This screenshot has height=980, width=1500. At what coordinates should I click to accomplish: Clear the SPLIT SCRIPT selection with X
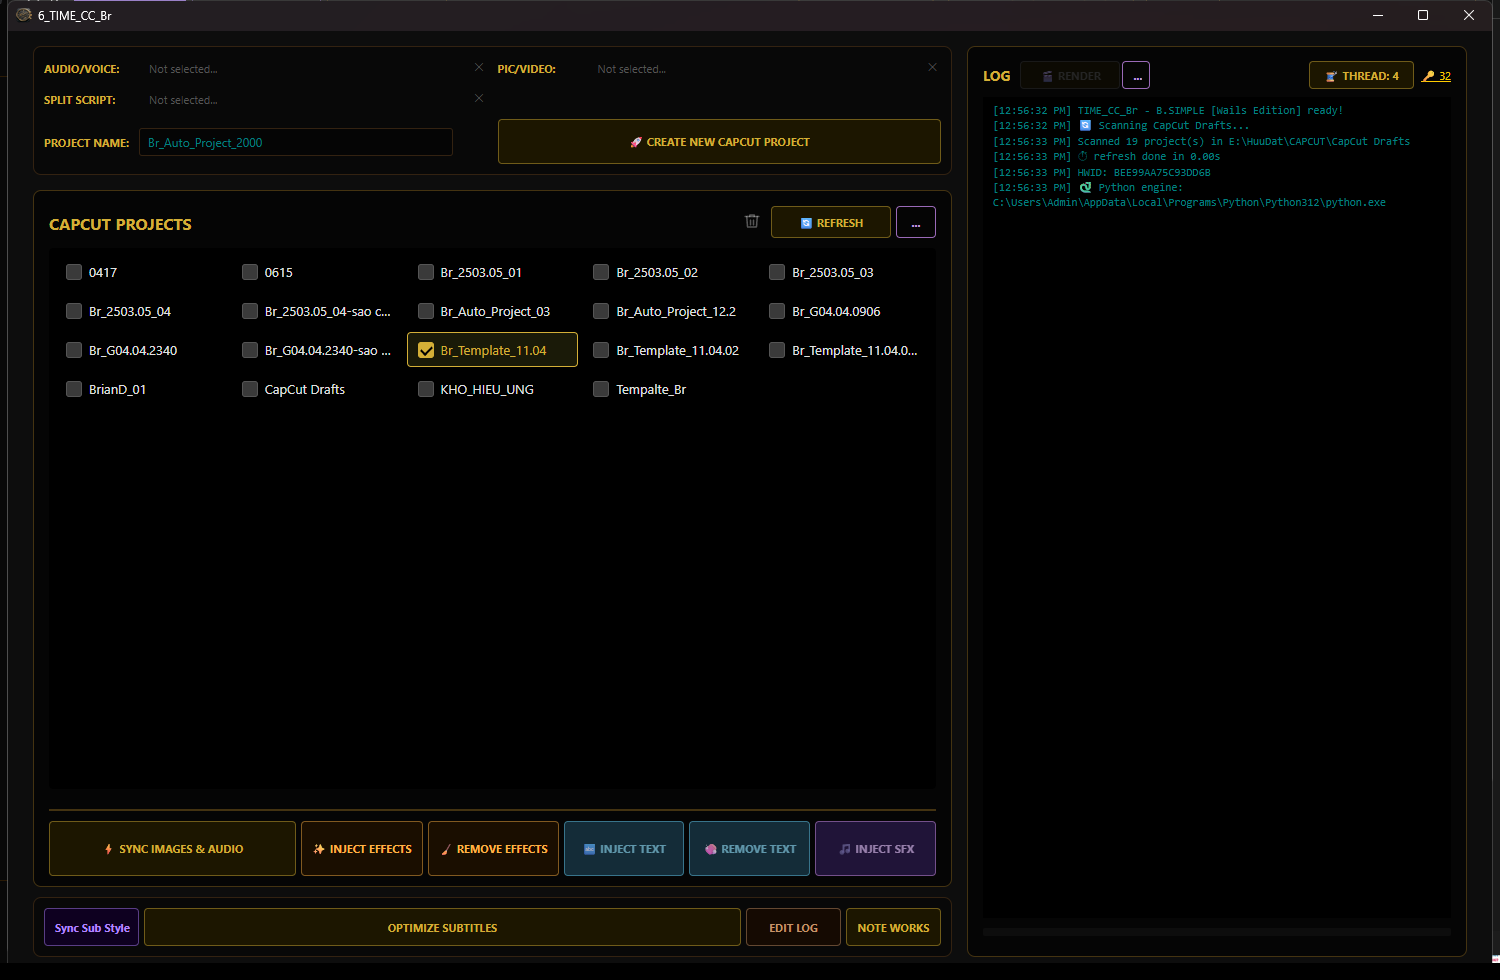[x=479, y=98]
